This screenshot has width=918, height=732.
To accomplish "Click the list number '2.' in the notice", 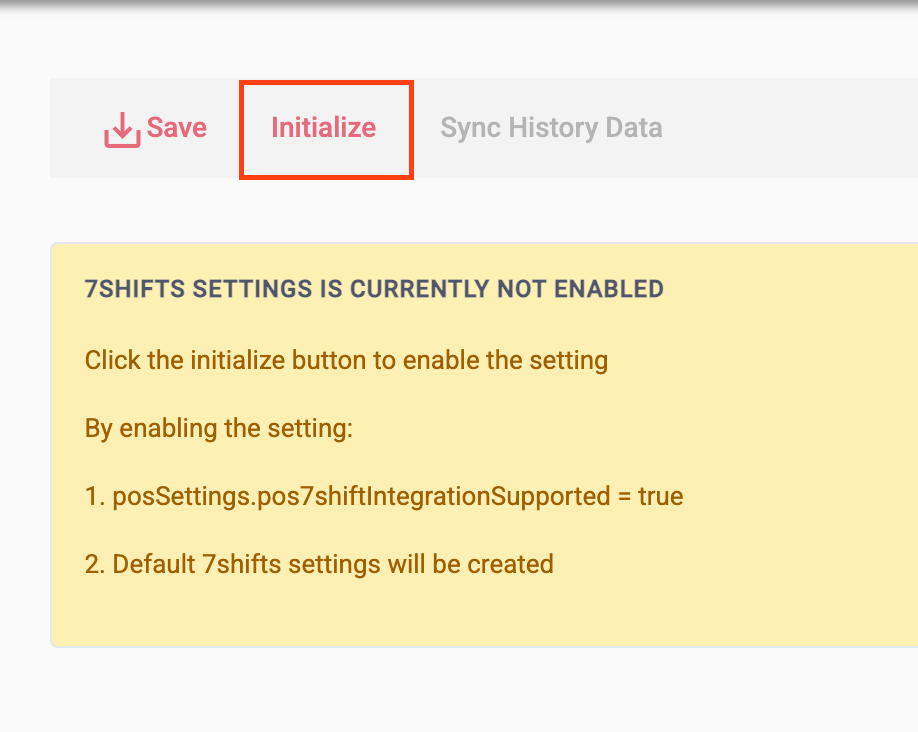I will coord(96,564).
